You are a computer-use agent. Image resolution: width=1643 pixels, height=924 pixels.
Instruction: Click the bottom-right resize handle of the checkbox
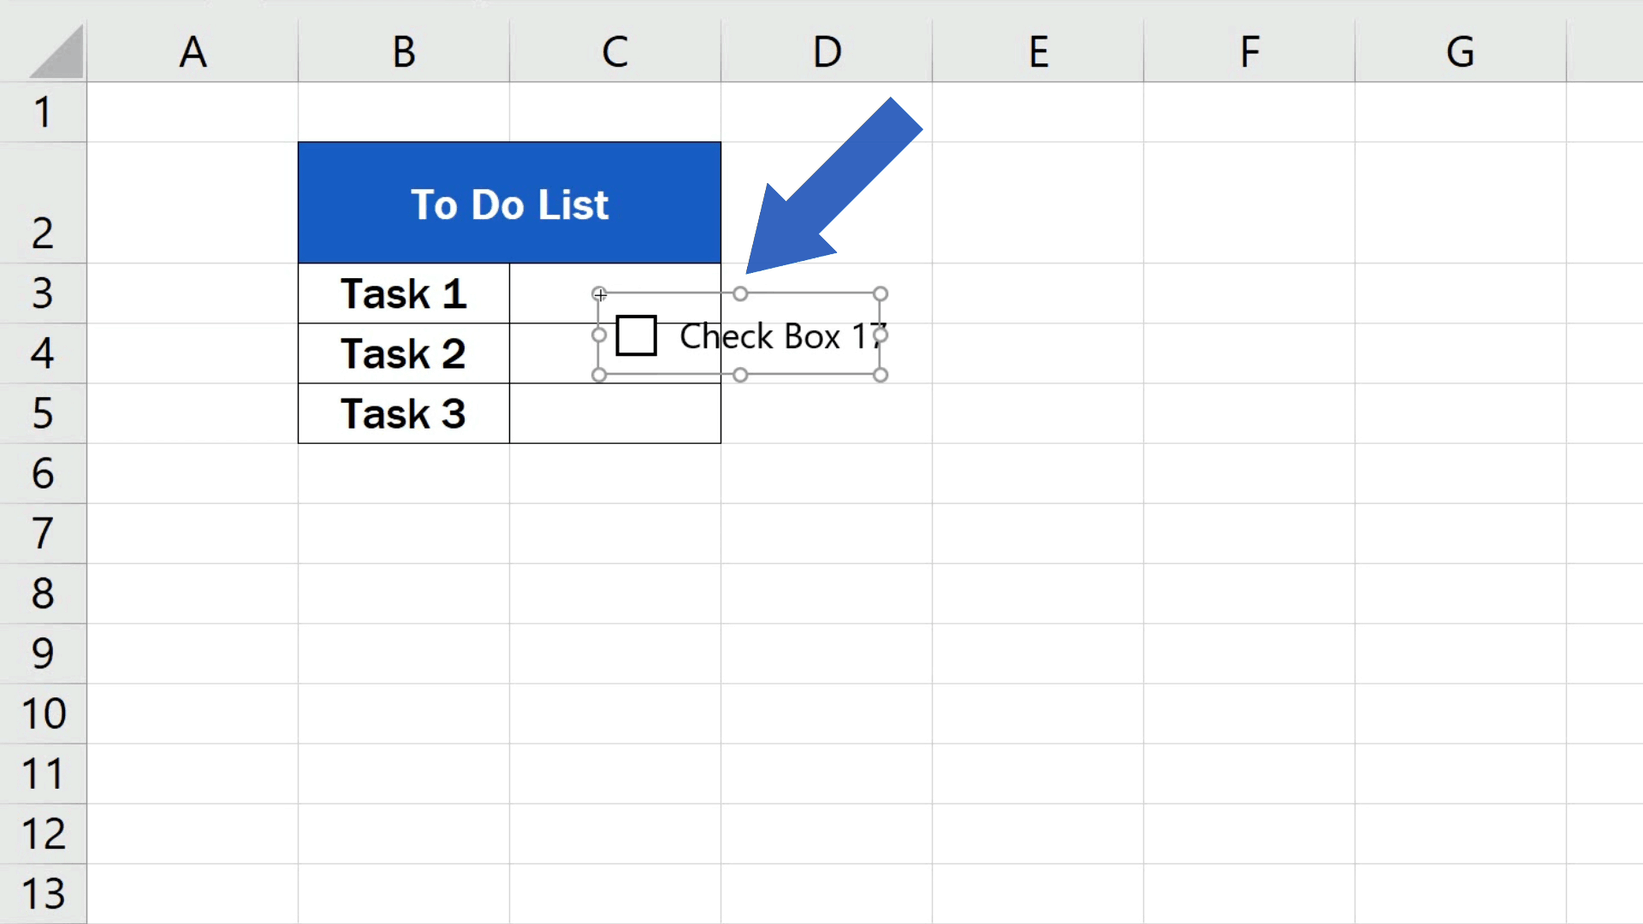(880, 375)
